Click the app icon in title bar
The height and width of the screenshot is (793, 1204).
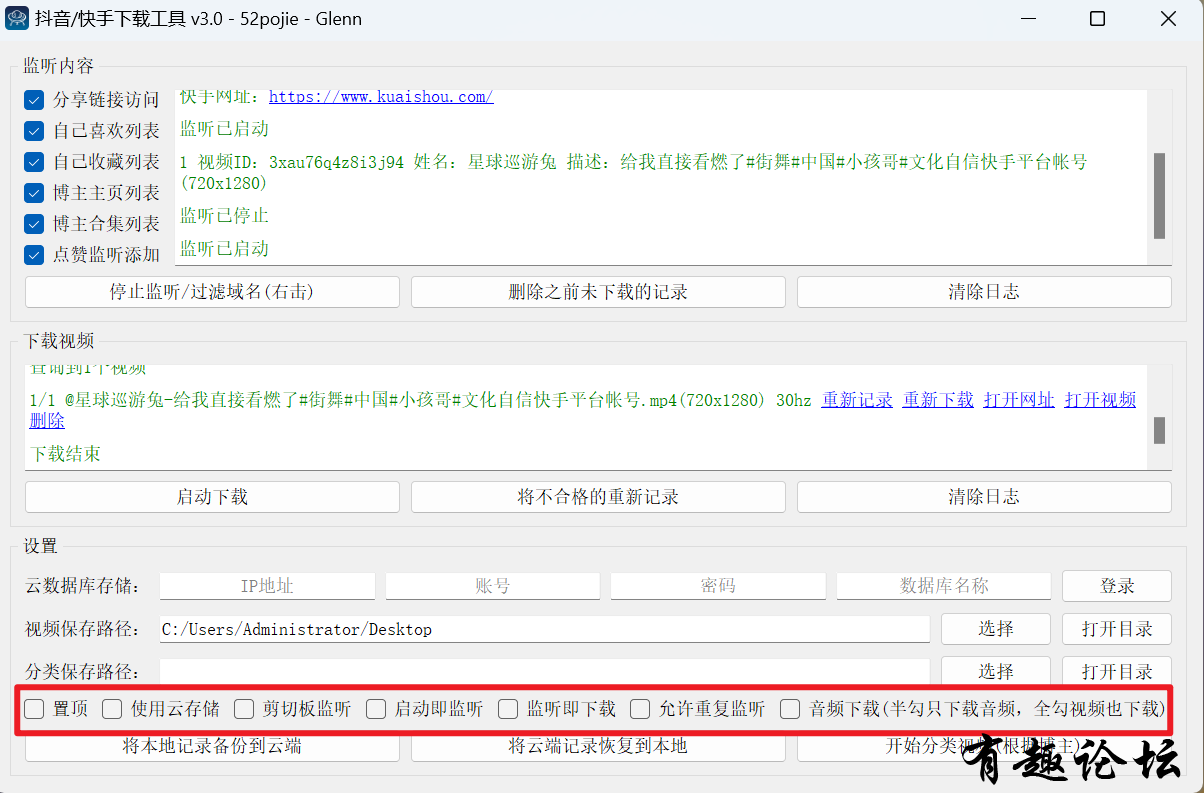(17, 19)
